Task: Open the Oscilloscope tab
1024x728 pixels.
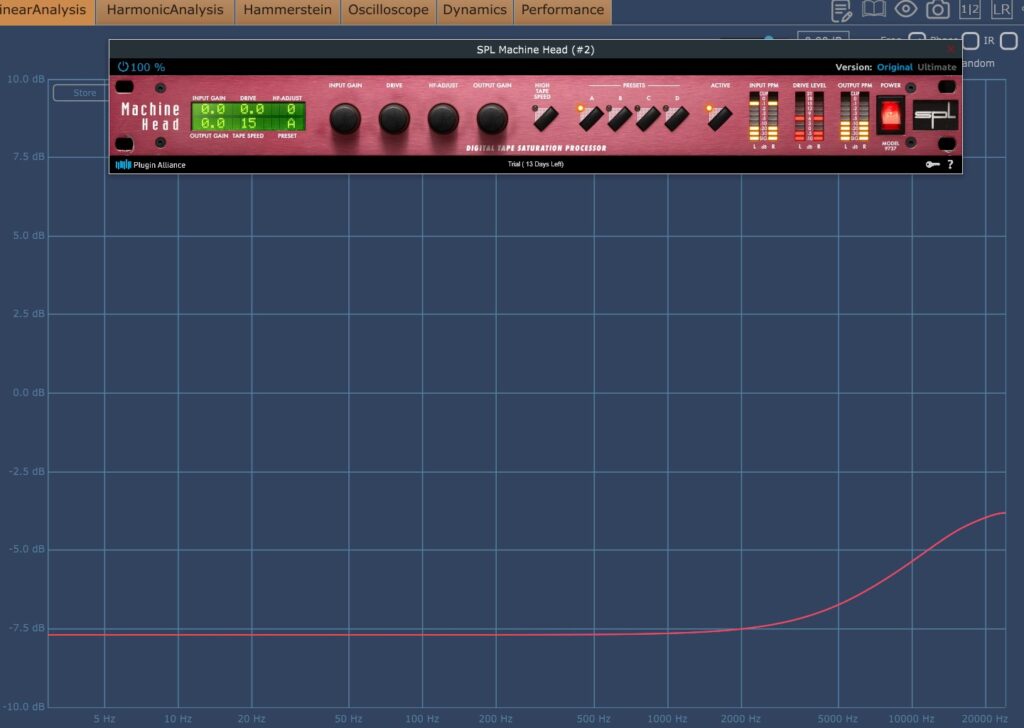Action: [x=388, y=11]
